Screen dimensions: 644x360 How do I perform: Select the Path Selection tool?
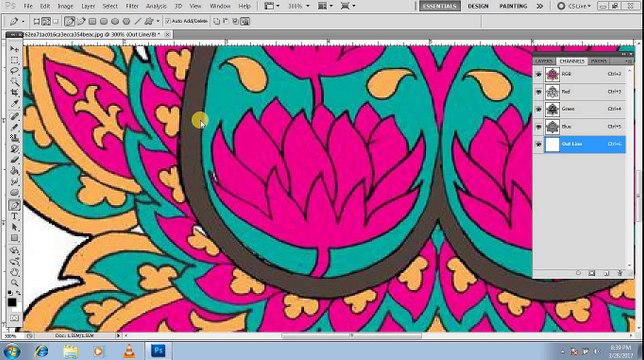click(14, 227)
